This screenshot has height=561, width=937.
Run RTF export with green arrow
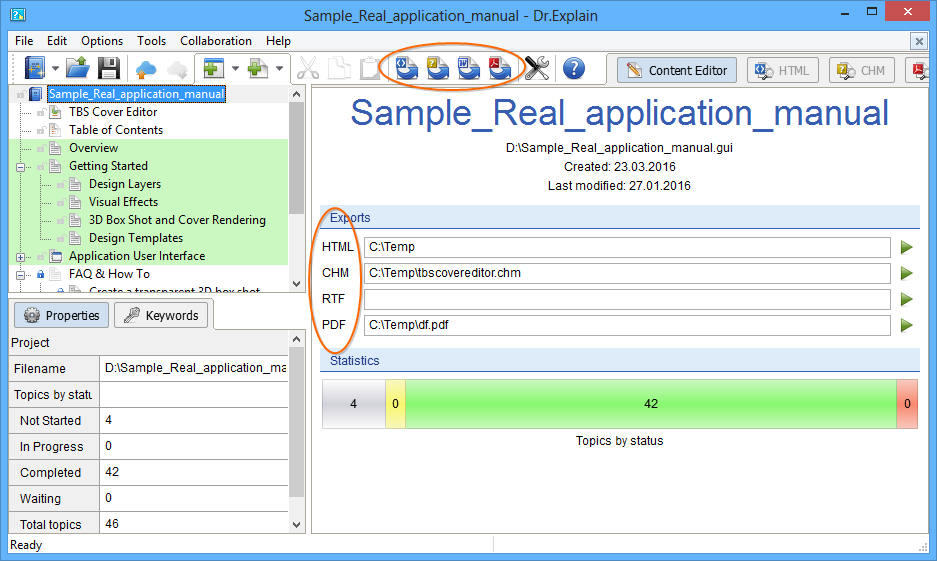coord(907,299)
